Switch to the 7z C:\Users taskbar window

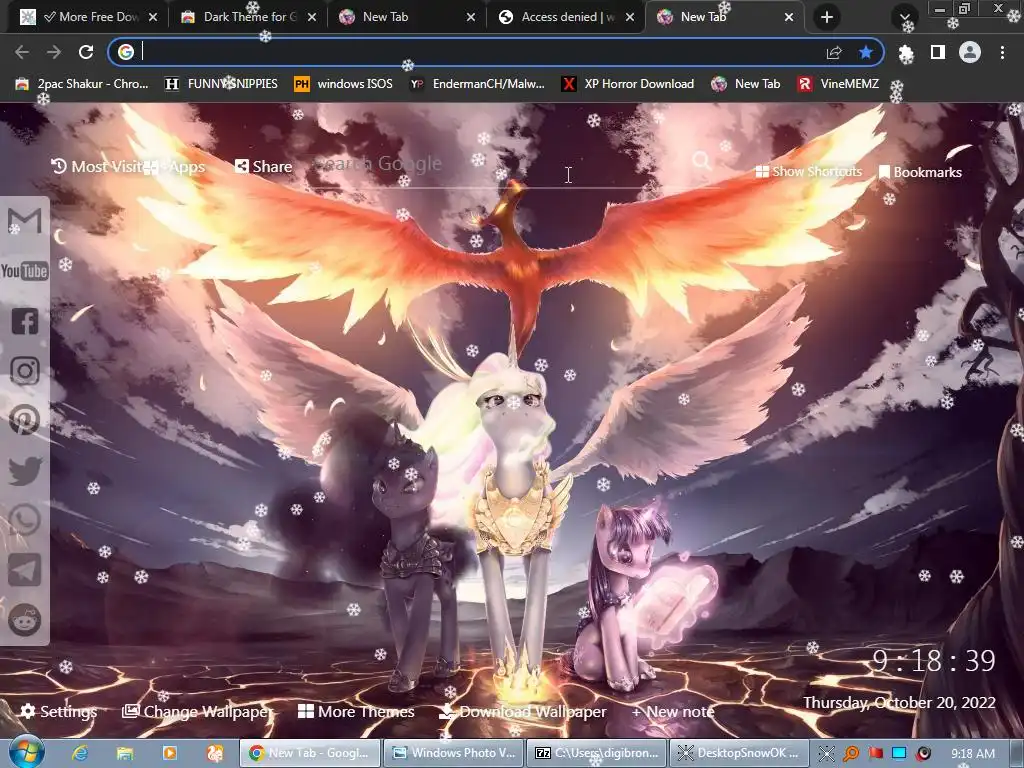pos(596,753)
